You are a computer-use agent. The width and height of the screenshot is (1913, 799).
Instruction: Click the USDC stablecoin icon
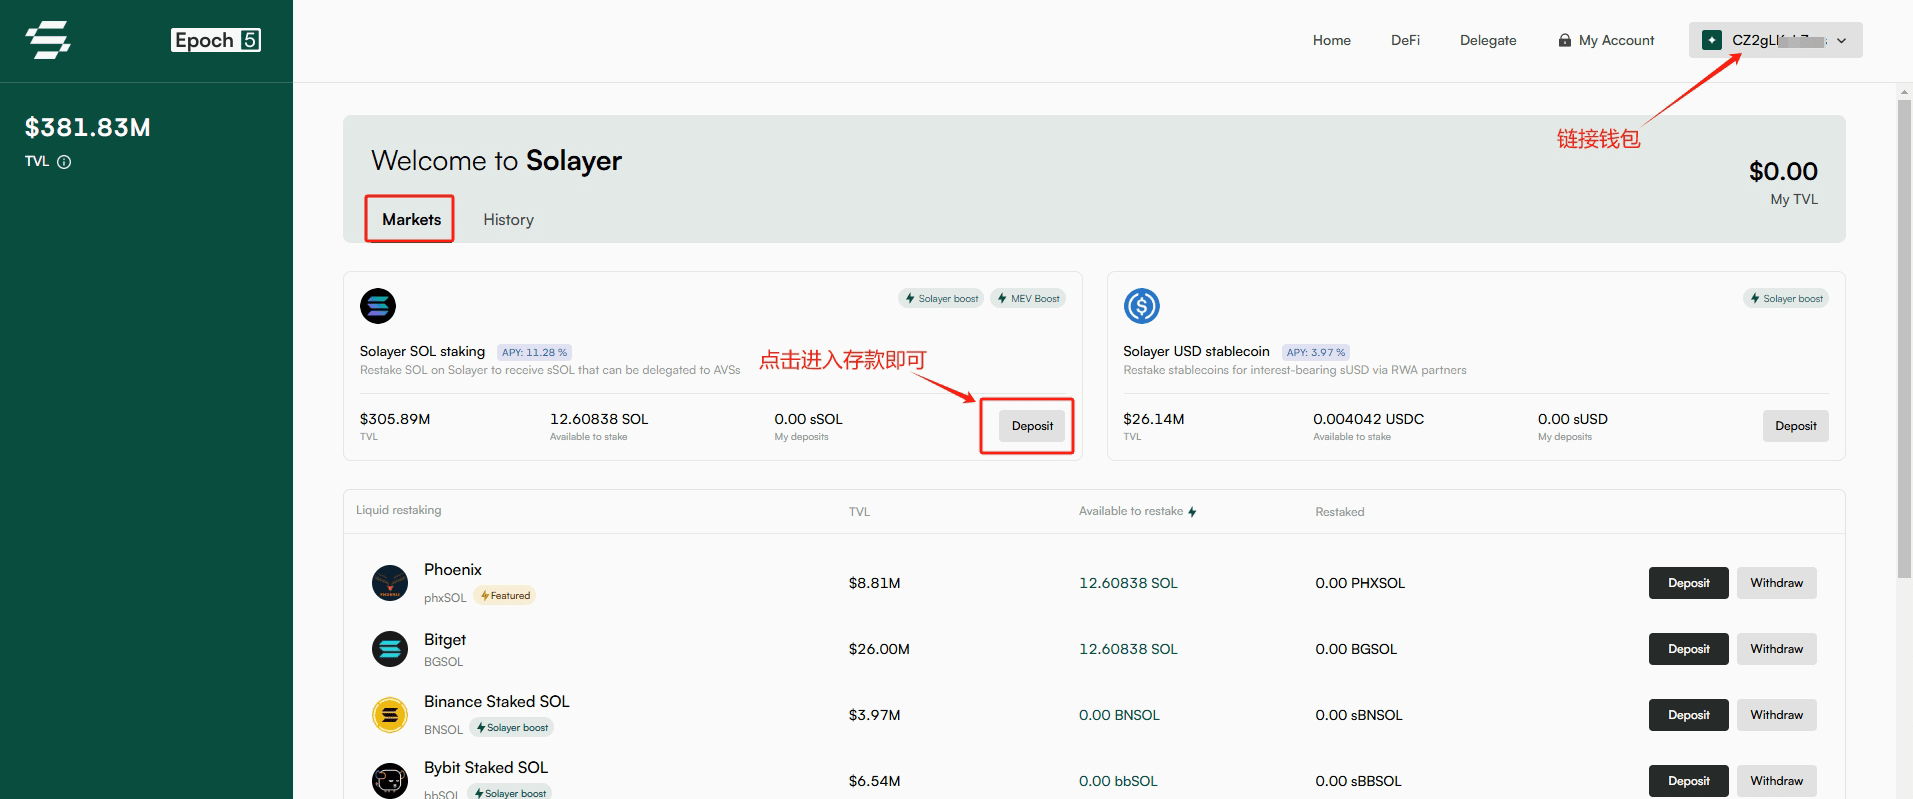1142,306
